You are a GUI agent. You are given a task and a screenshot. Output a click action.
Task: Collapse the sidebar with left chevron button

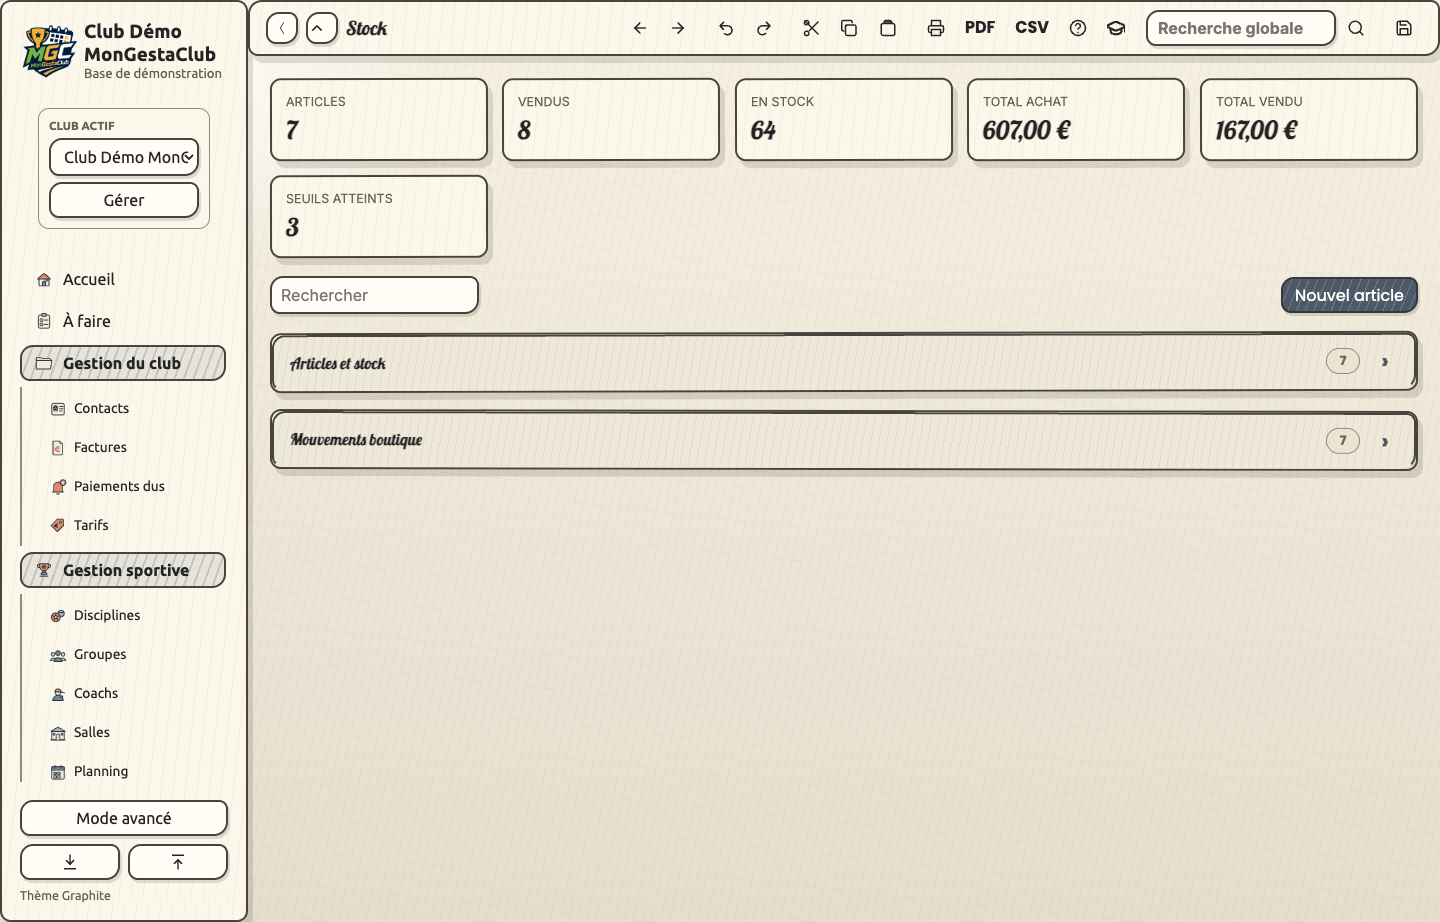pos(282,28)
